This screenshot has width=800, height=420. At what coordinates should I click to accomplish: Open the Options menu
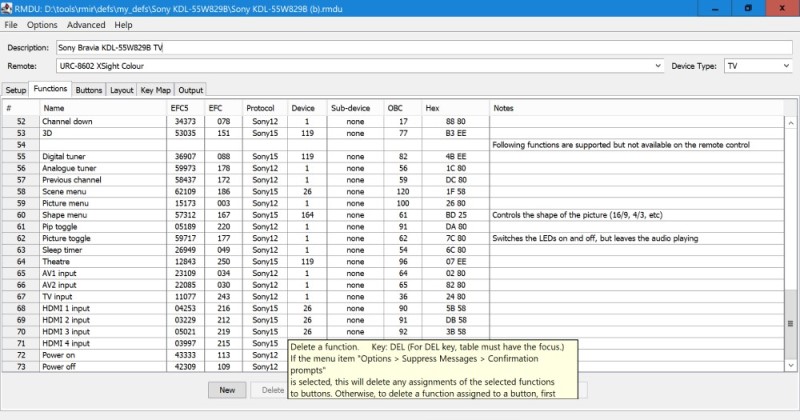pos(42,24)
